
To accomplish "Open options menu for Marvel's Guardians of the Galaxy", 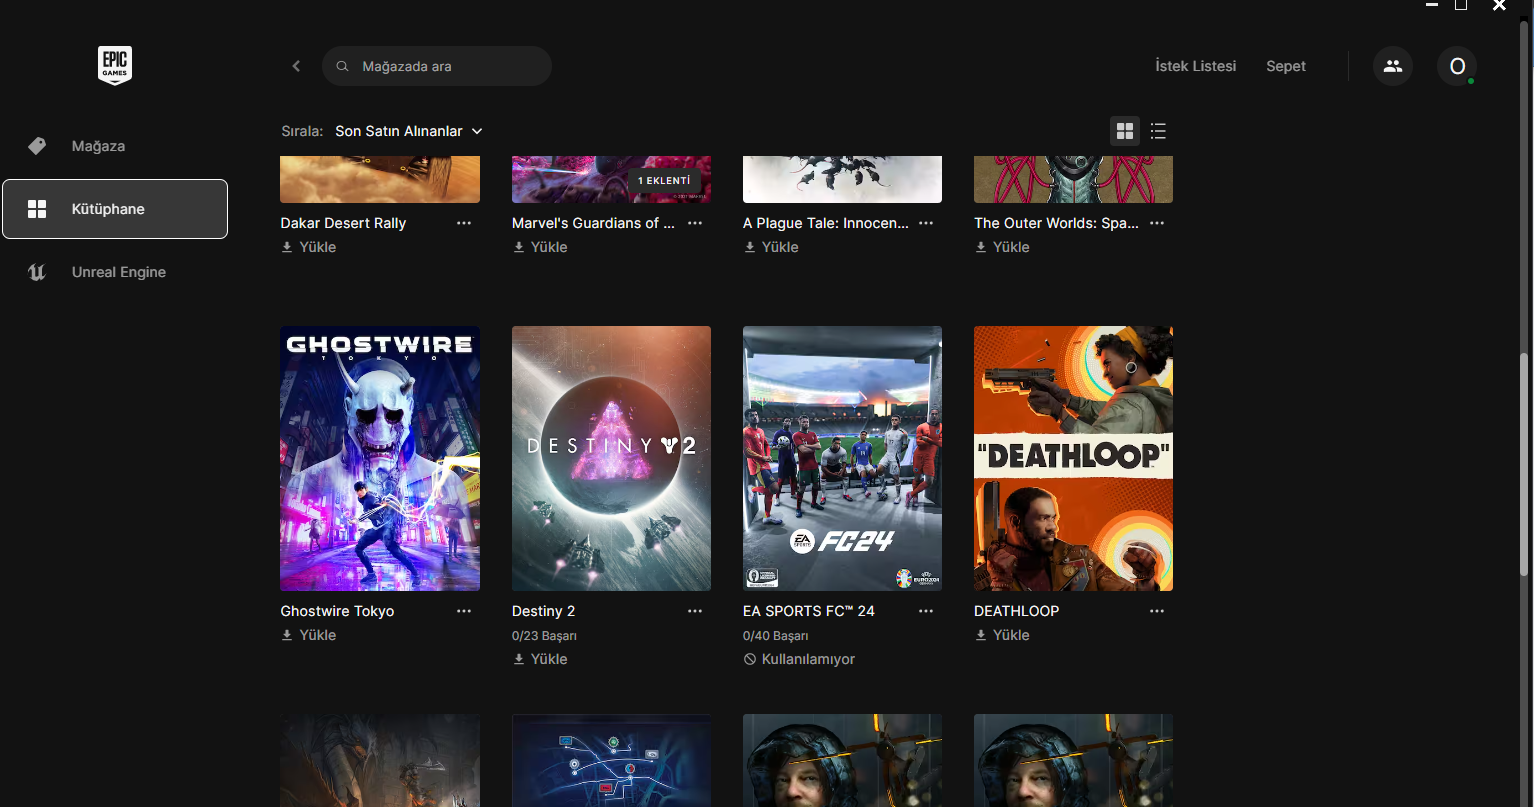I will [x=695, y=223].
